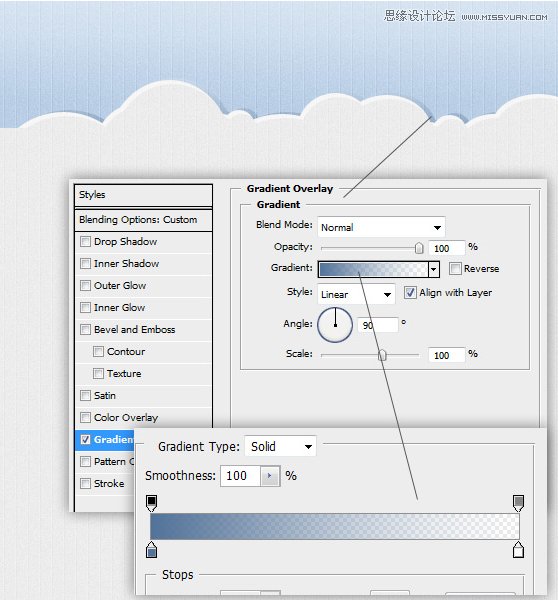
Task: Tick the Inner Glow checkbox
Action: [x=85, y=307]
